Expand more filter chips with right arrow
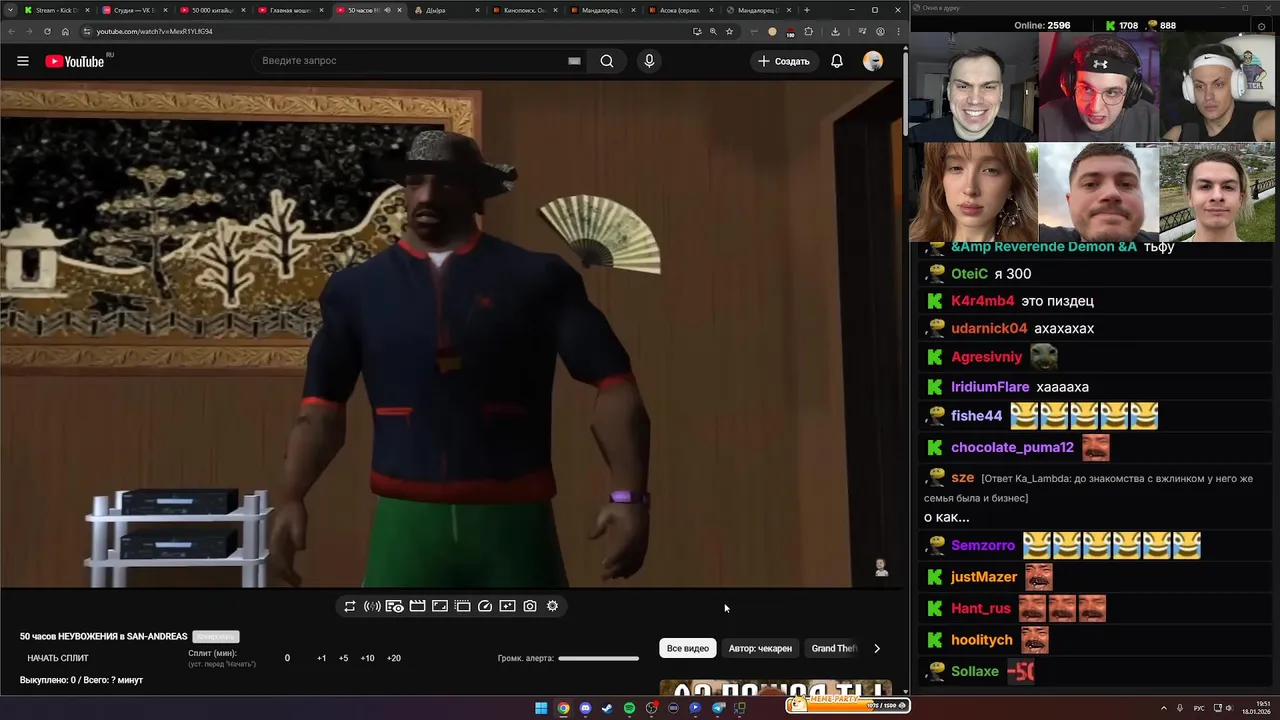 click(x=877, y=648)
